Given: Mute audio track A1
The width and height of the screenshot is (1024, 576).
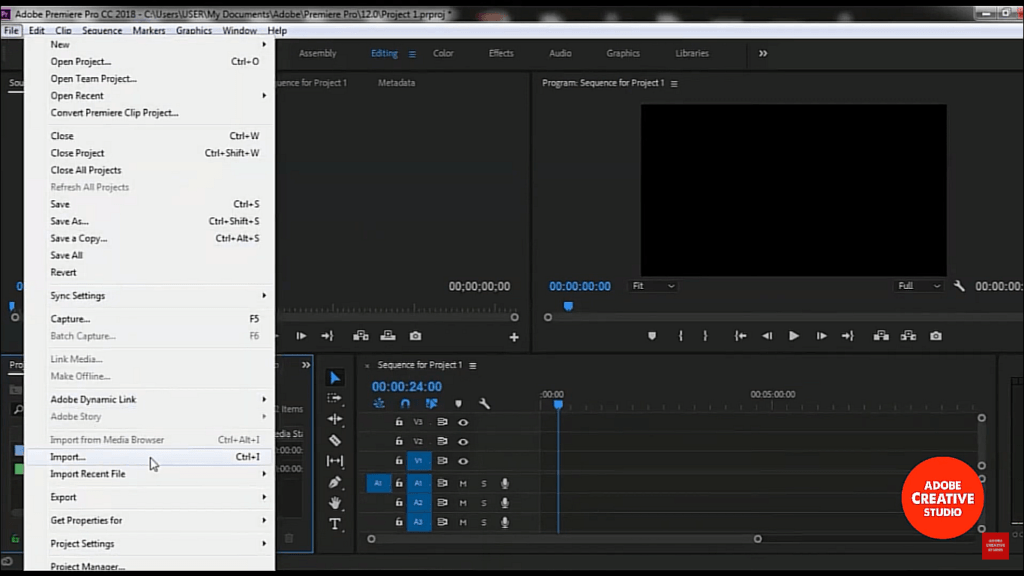Looking at the screenshot, I should (x=463, y=483).
